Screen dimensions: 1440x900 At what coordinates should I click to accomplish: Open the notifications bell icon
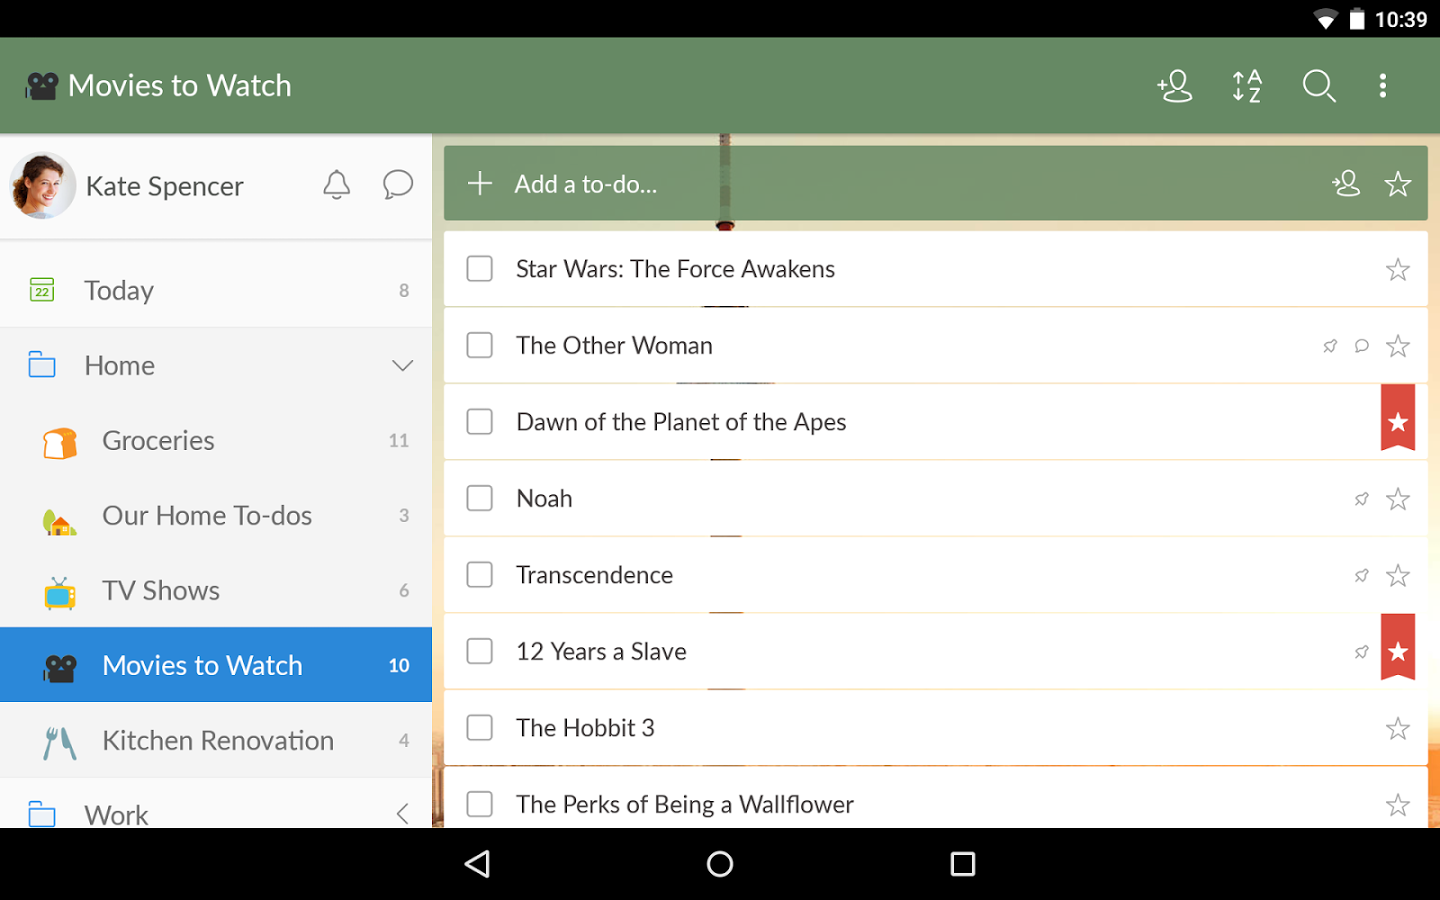click(x=337, y=185)
